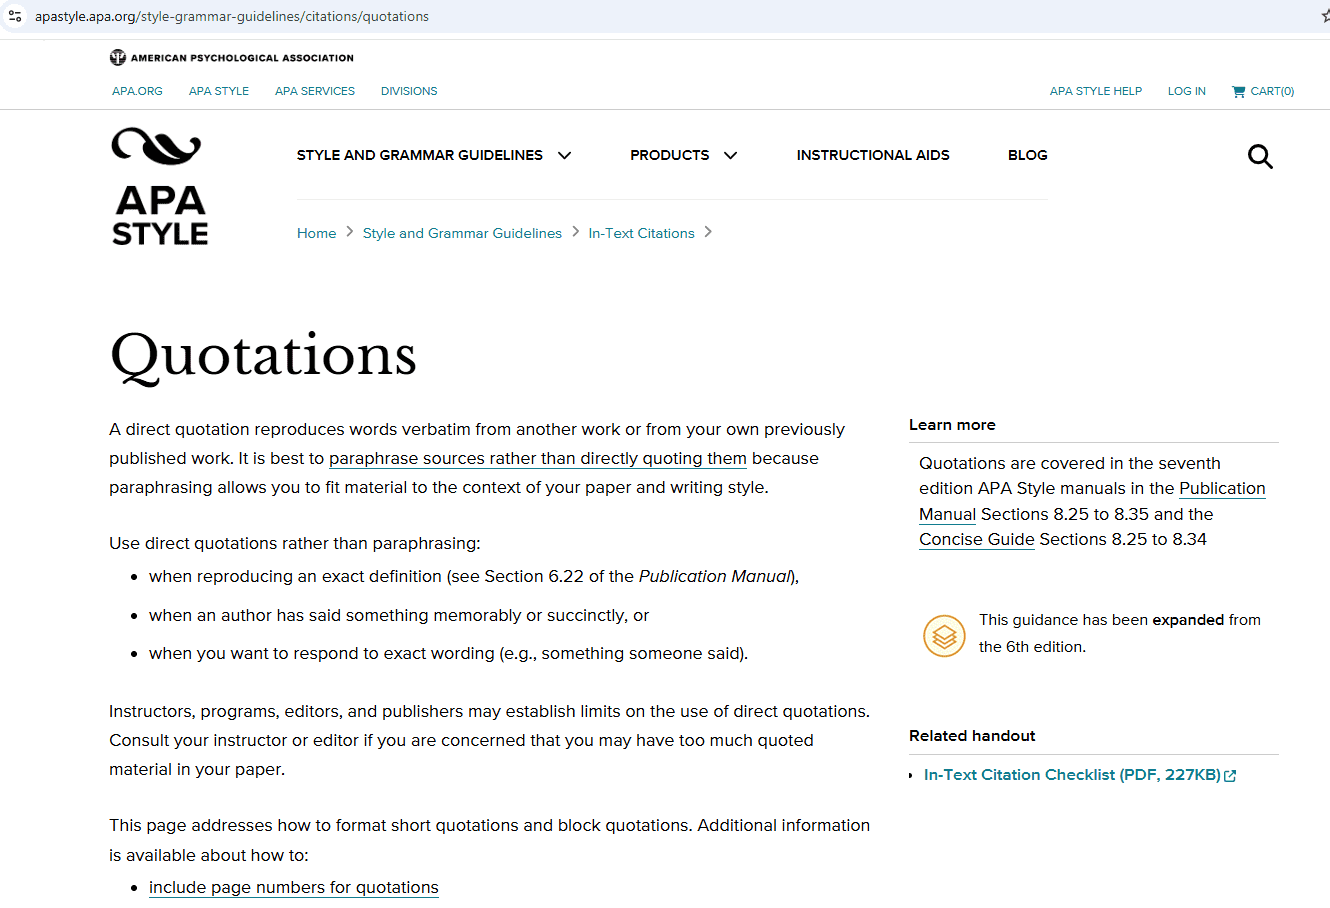The width and height of the screenshot is (1330, 908).
Task: Follow include page numbers for quotations link
Action: (x=294, y=888)
